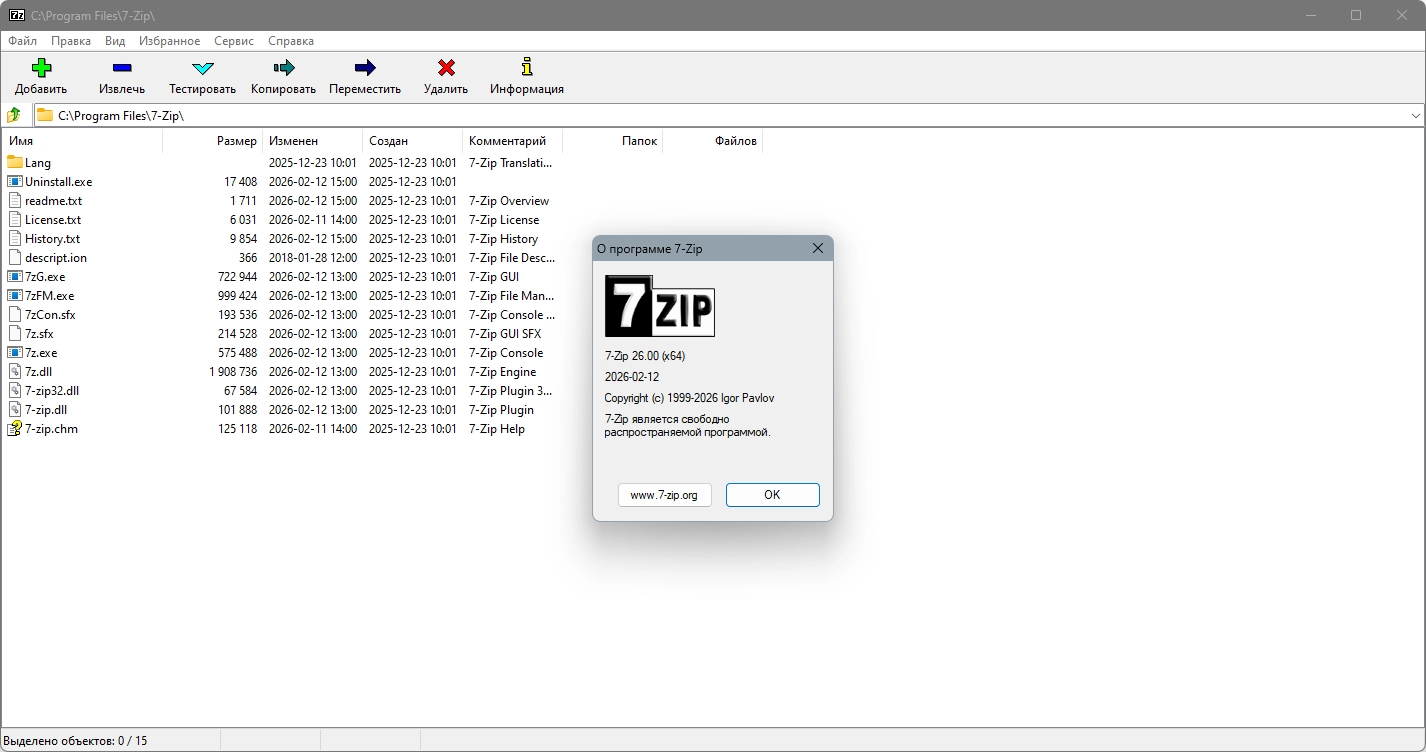Click OK in the About dialog
Image resolution: width=1426 pixels, height=752 pixels.
(772, 495)
